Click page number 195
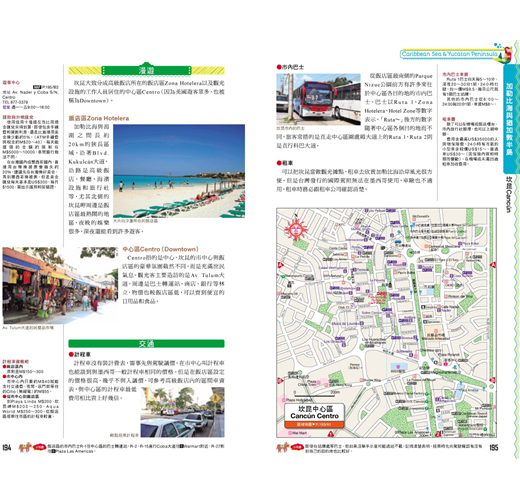 tap(494, 447)
